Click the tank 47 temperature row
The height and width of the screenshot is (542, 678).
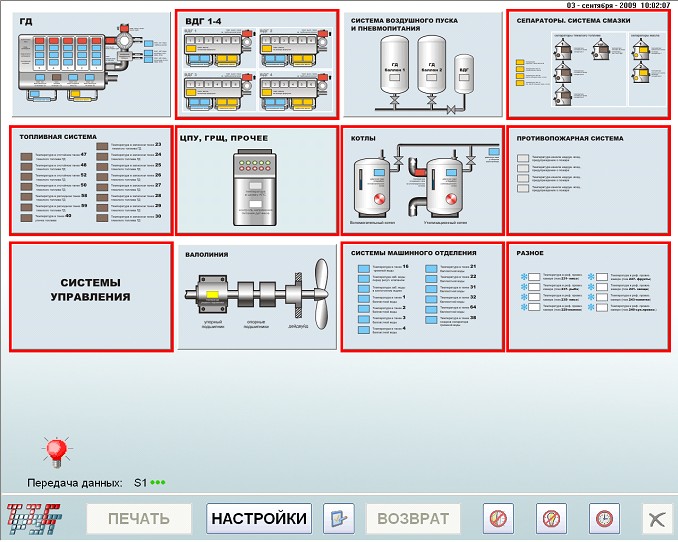tap(54, 156)
